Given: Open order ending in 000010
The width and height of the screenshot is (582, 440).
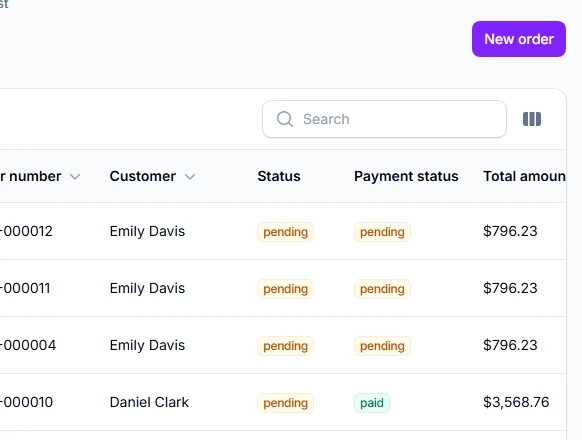Looking at the screenshot, I should [x=26, y=402].
